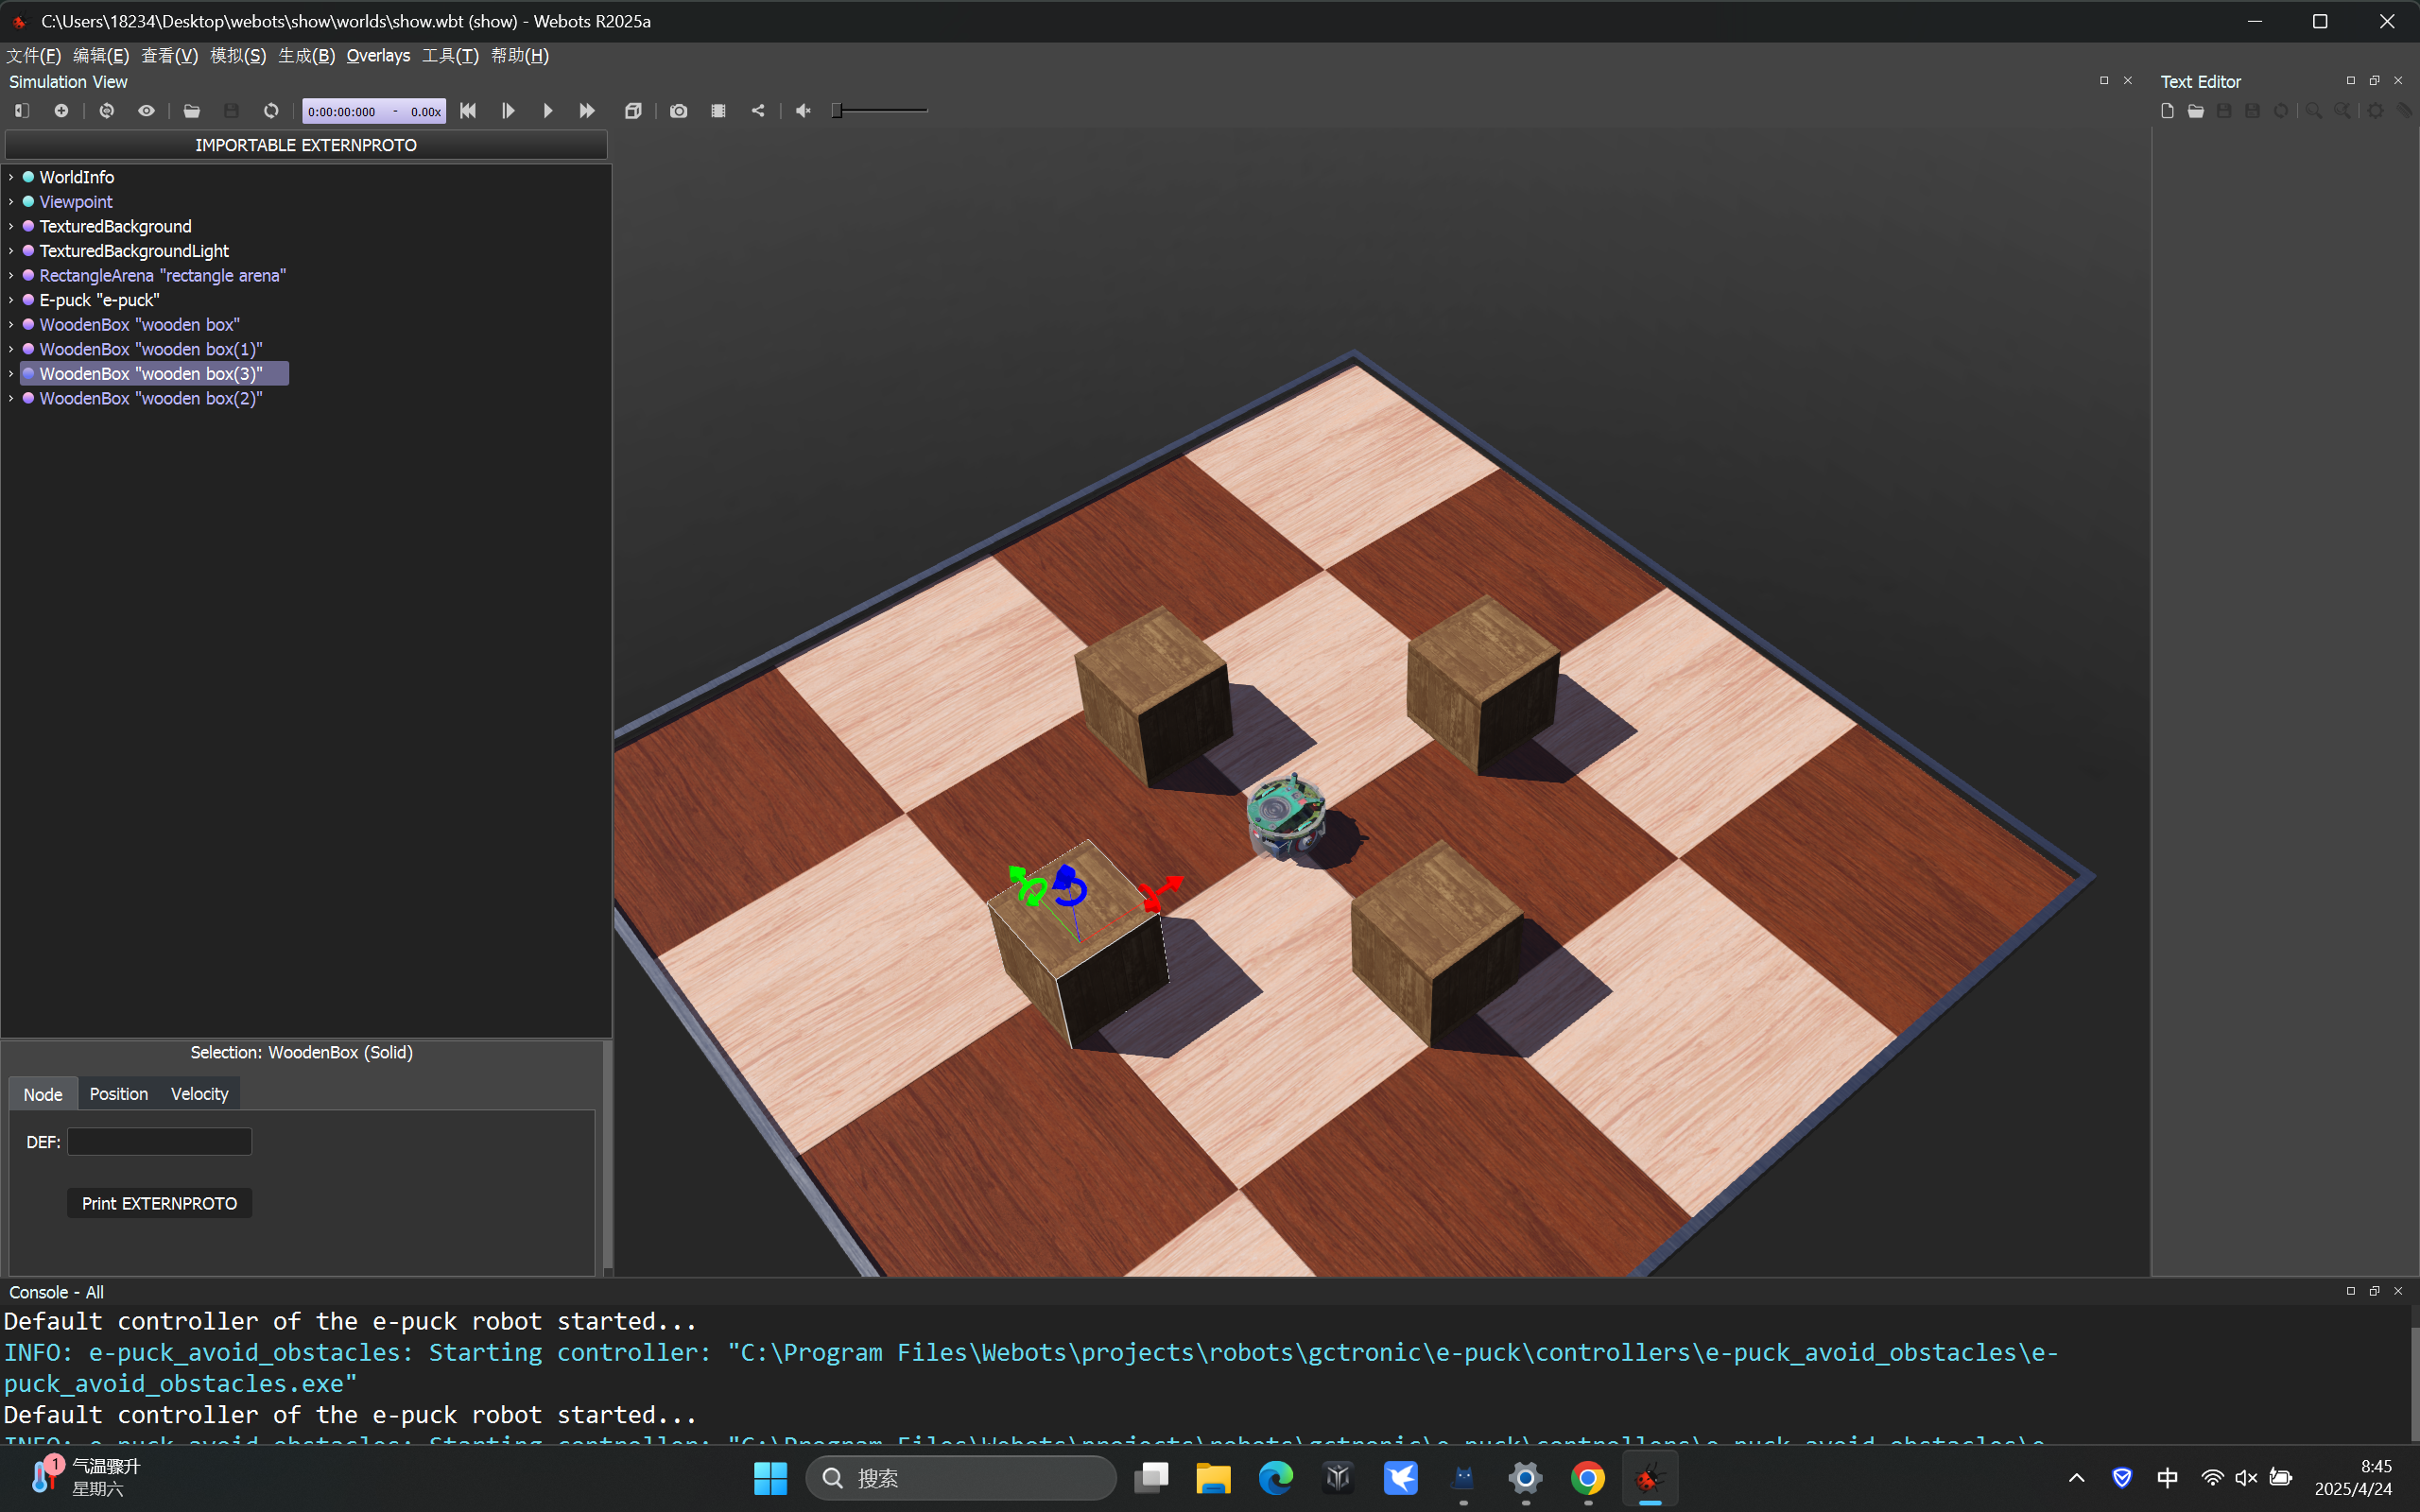This screenshot has height=1512, width=2420.
Task: Take a screenshot with camera icon
Action: pos(678,111)
